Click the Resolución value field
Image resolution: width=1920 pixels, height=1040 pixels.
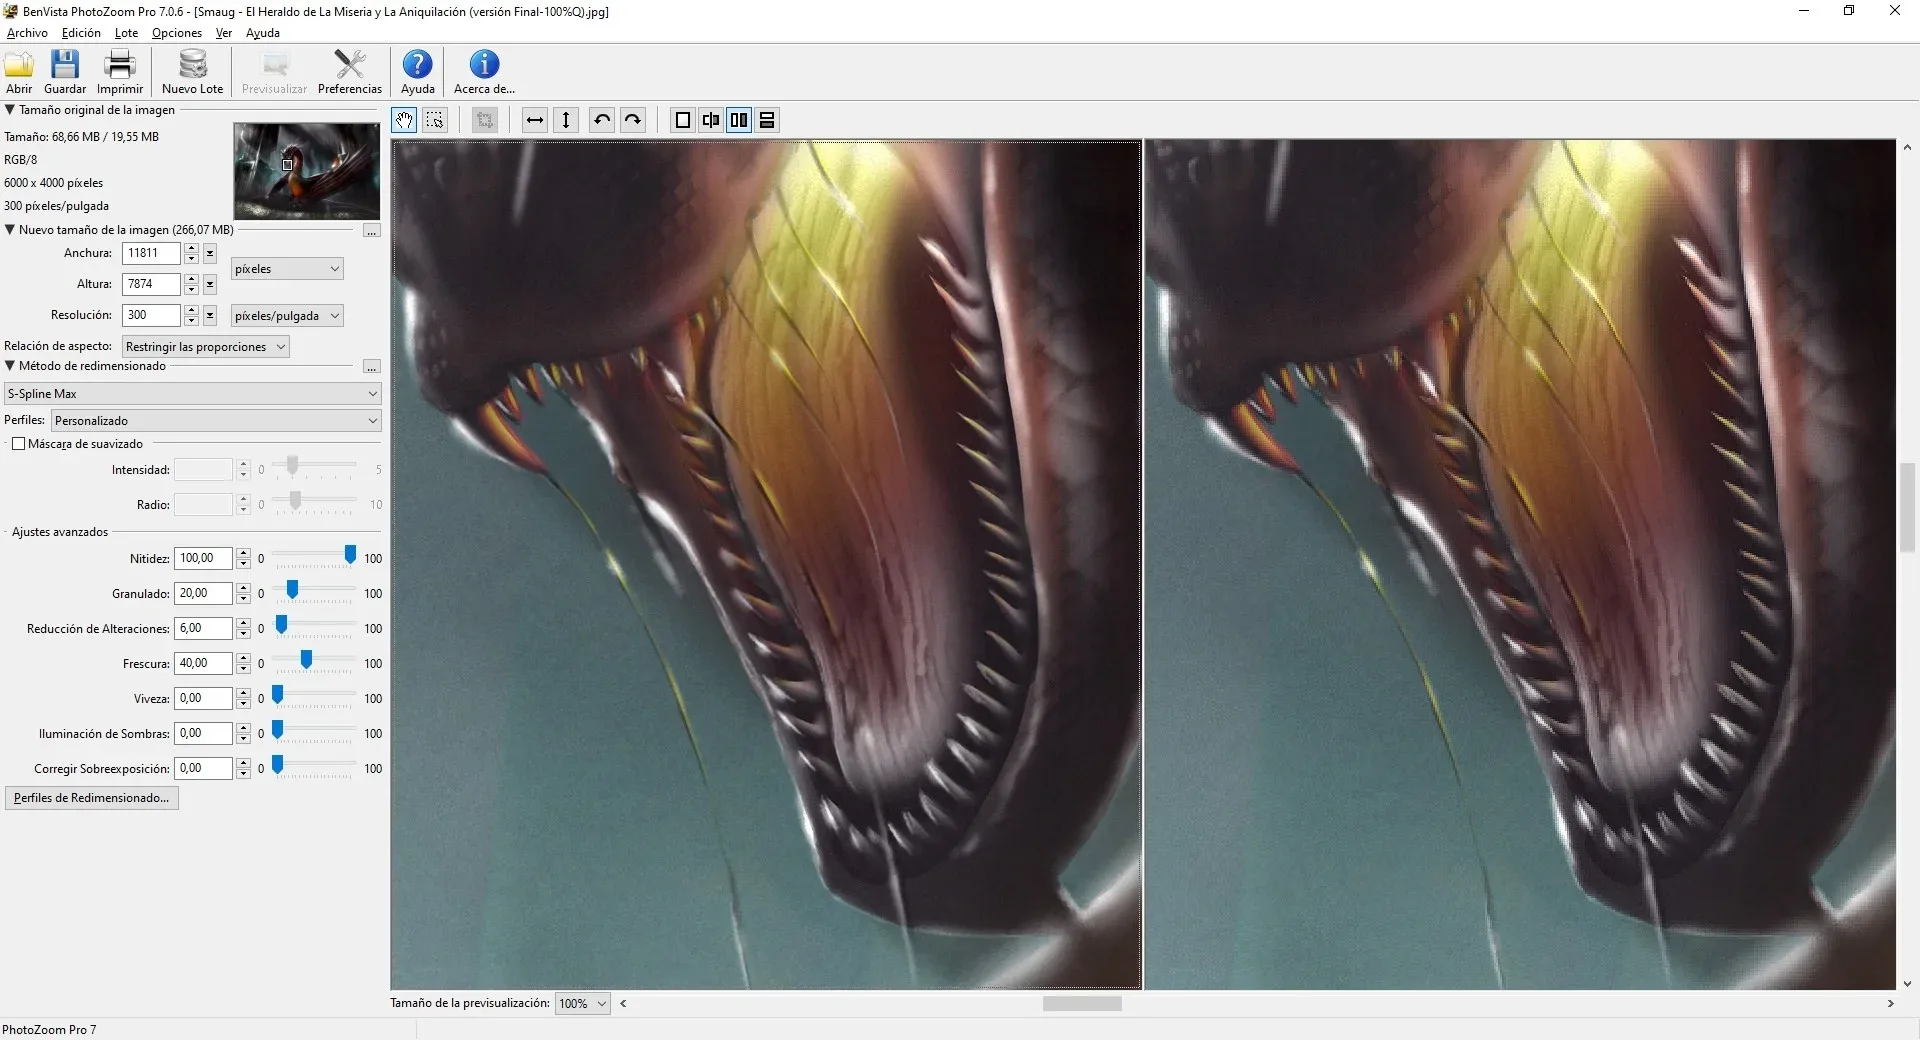[151, 316]
